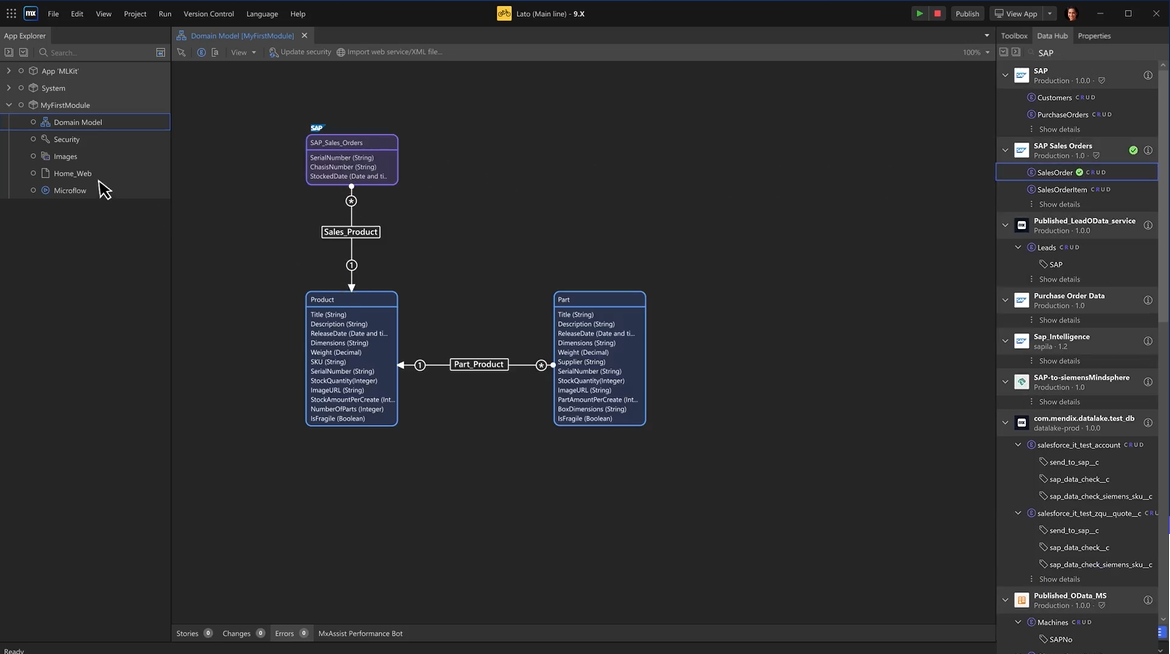Open the Version Control menu
Viewport: 1170px width, 654px height.
[208, 13]
